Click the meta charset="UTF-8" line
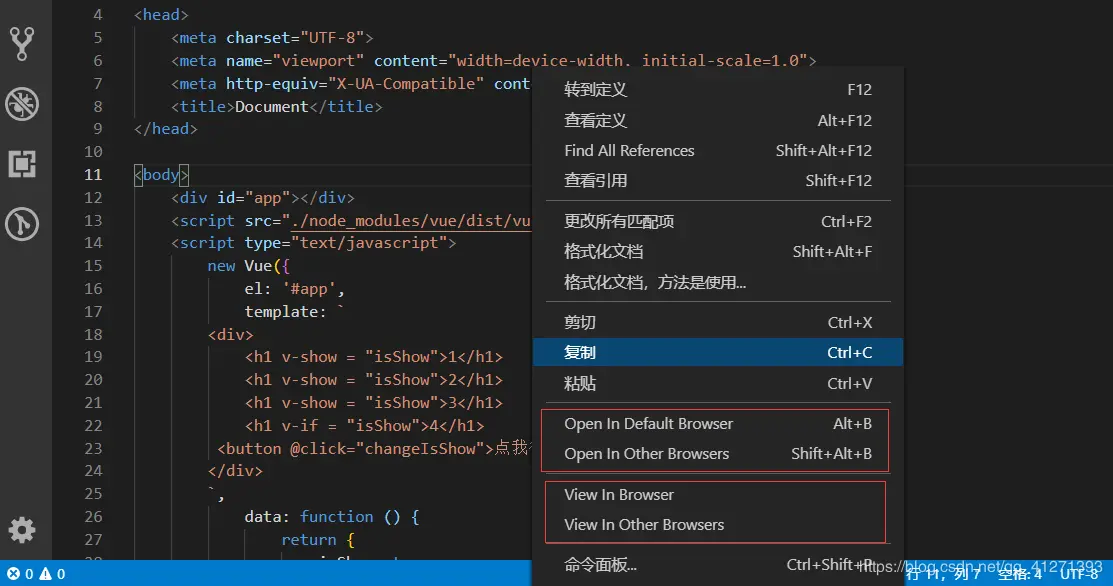This screenshot has width=1113, height=586. coord(272,38)
